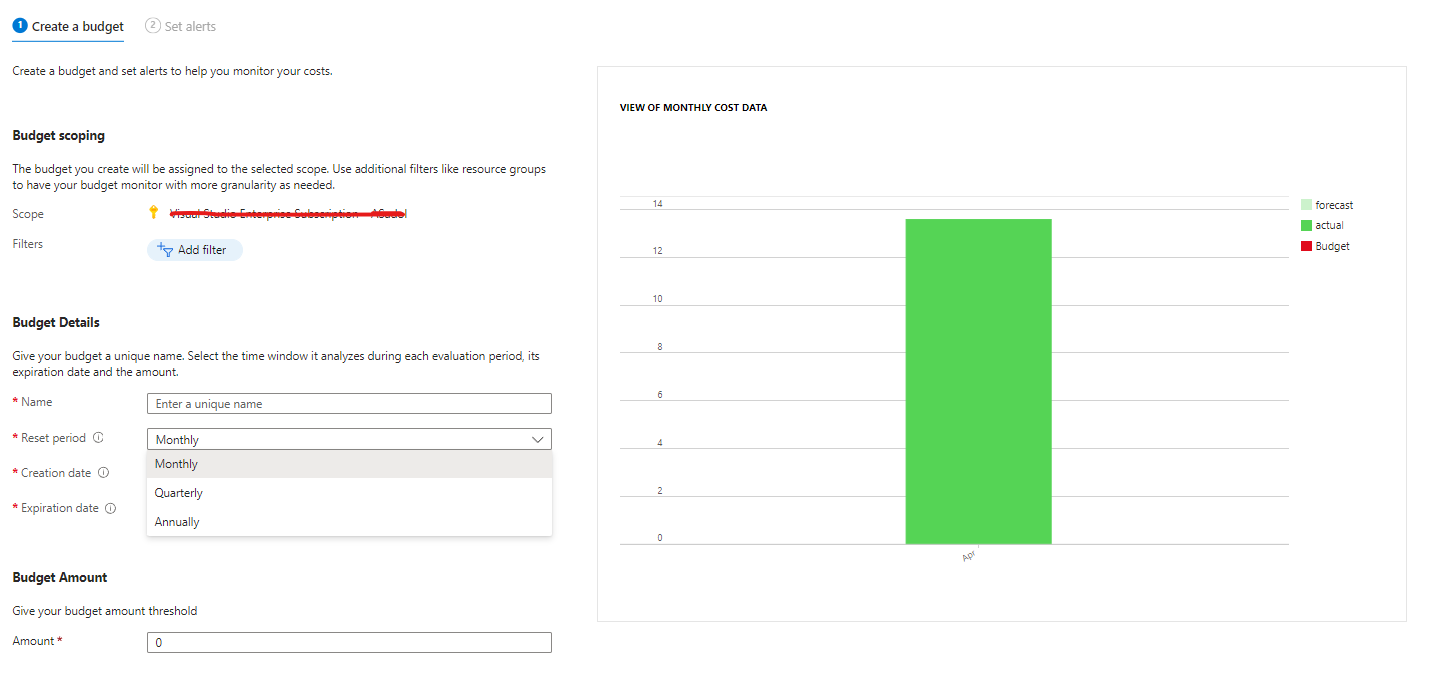
Task: Open the Reset period dropdown chevron
Action: (x=537, y=439)
